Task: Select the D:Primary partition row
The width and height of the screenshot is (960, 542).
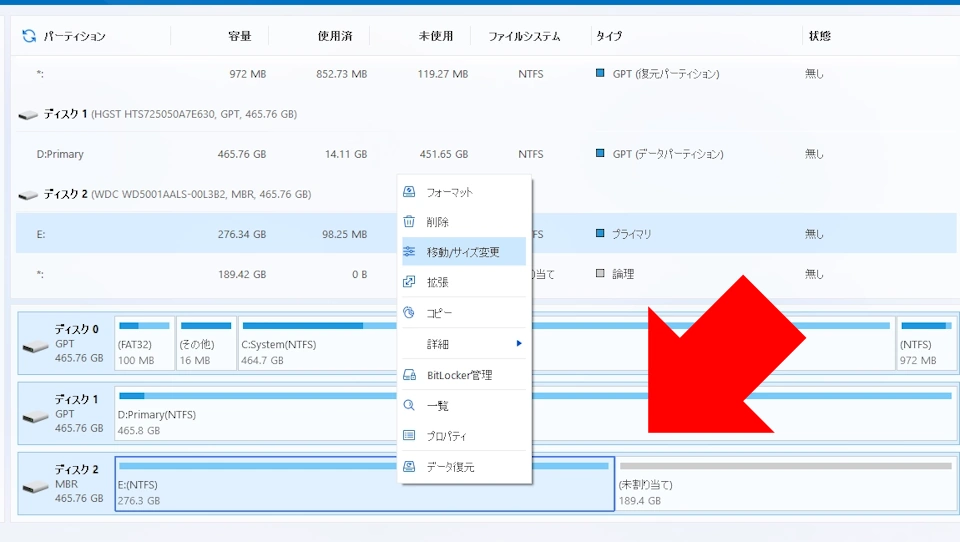Action: (x=486, y=154)
